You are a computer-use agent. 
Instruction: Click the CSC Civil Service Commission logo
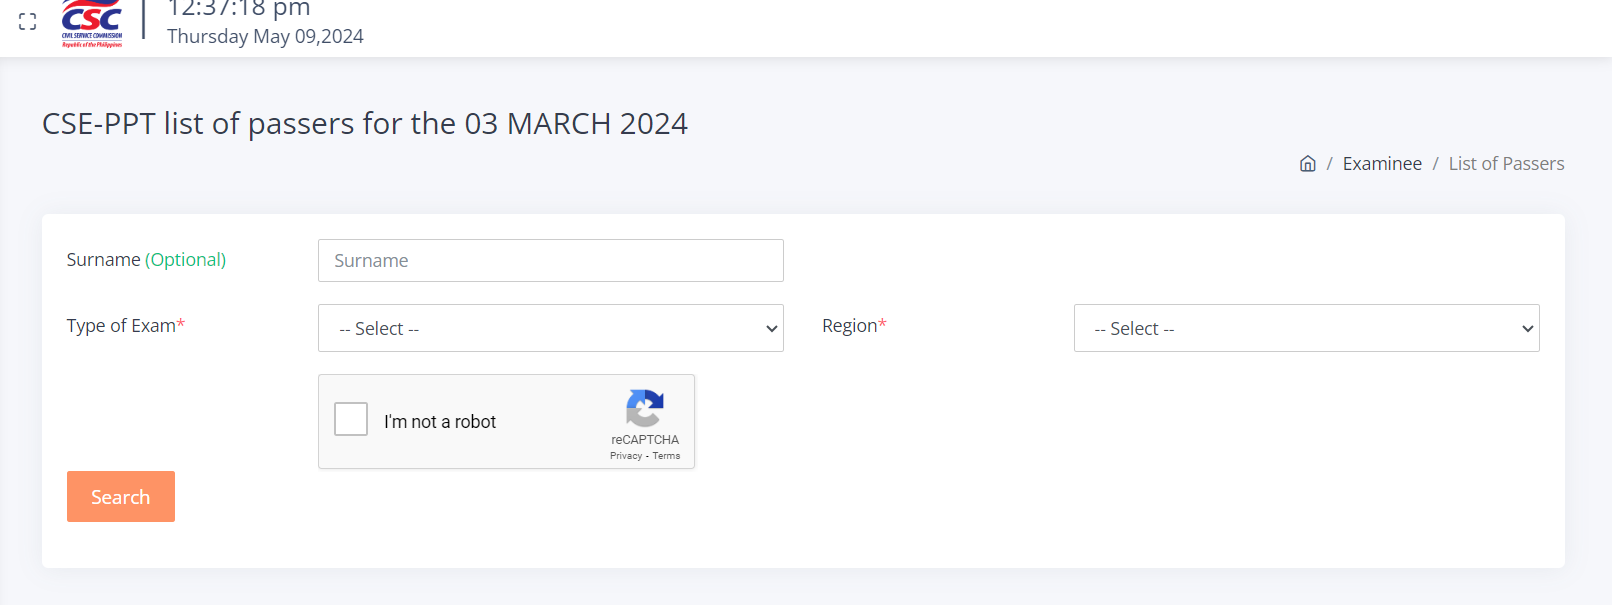92,23
